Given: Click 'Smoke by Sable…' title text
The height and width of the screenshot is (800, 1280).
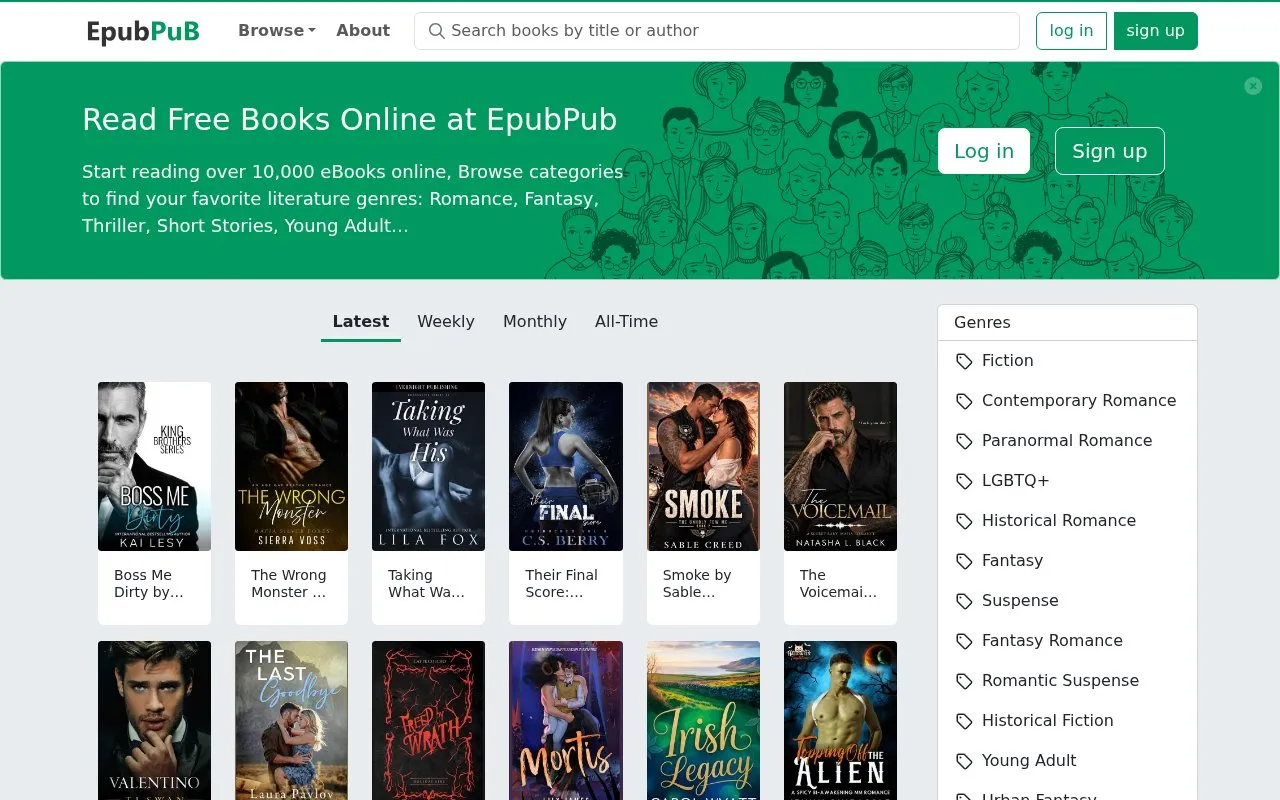Looking at the screenshot, I should tap(697, 583).
